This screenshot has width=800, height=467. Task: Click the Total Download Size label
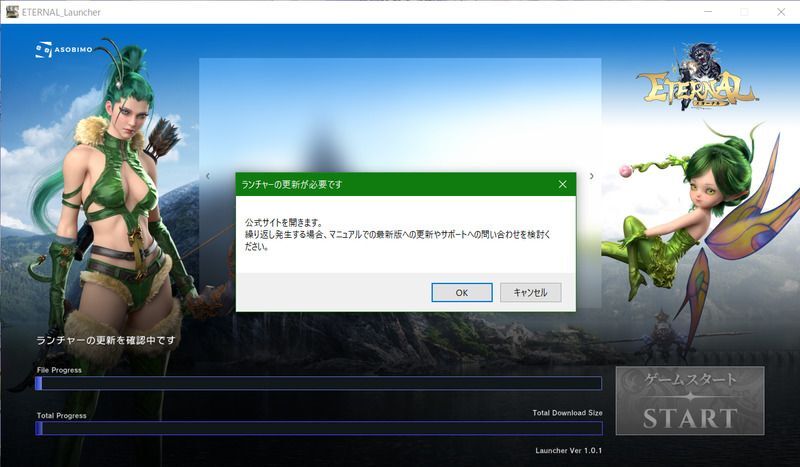coord(567,413)
